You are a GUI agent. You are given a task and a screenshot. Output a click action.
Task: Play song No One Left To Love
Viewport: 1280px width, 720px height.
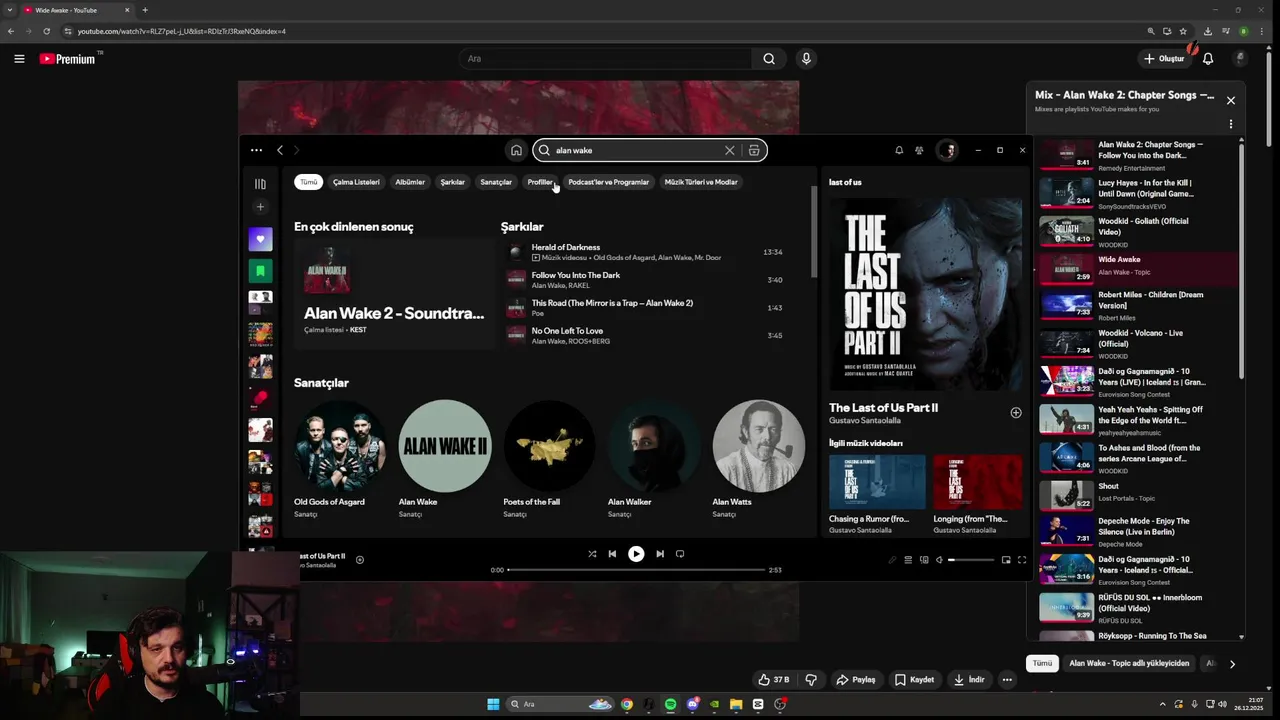pyautogui.click(x=567, y=331)
